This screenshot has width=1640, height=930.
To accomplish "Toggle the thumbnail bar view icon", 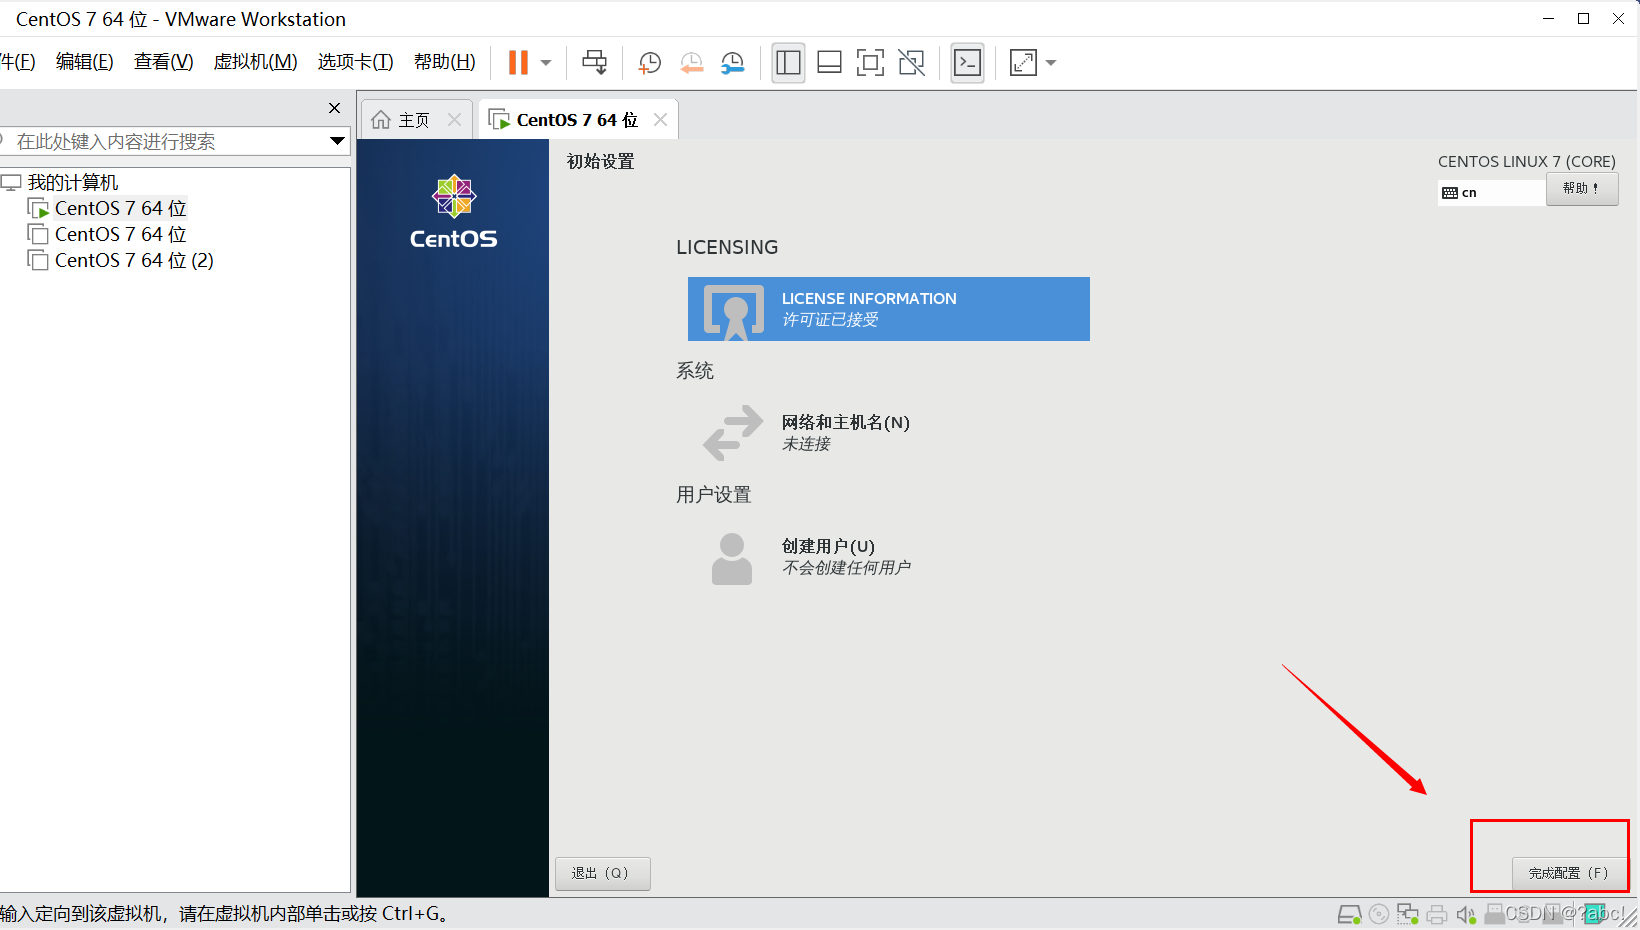I will coord(829,63).
